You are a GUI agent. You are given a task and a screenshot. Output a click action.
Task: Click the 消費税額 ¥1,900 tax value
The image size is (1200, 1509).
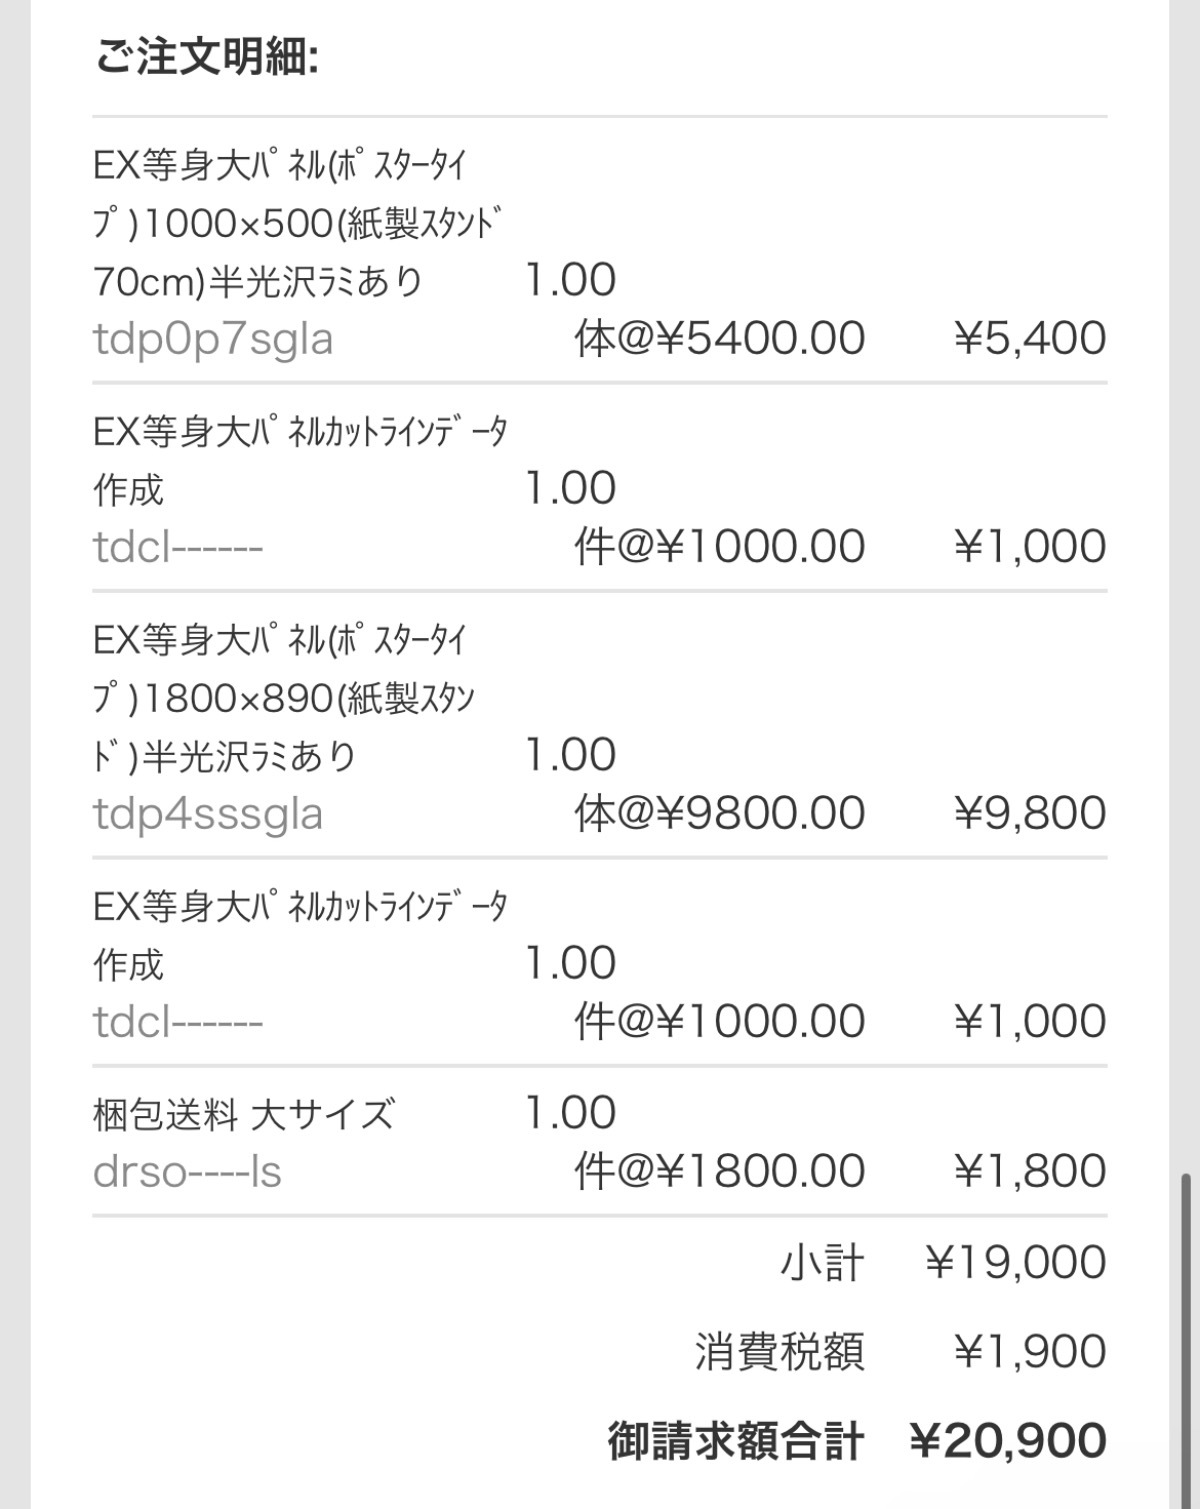pos(1030,1352)
